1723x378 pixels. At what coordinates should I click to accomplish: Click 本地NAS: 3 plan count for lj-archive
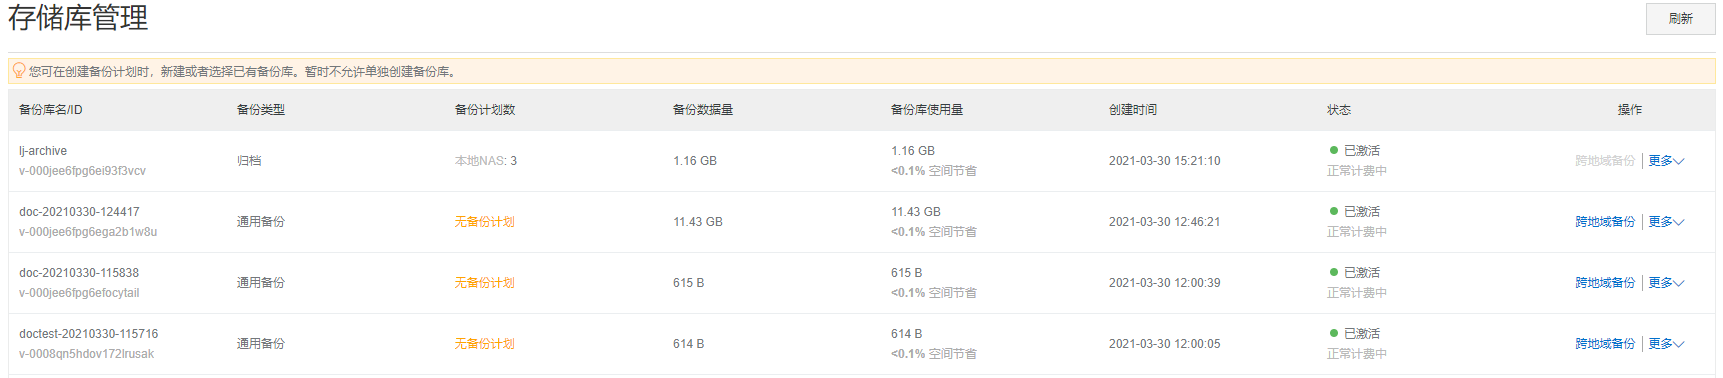click(x=486, y=161)
